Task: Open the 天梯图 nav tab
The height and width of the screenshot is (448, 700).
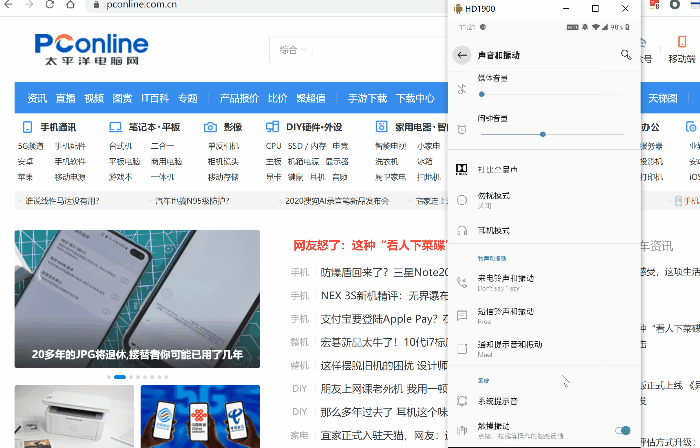Action: pyautogui.click(x=663, y=98)
